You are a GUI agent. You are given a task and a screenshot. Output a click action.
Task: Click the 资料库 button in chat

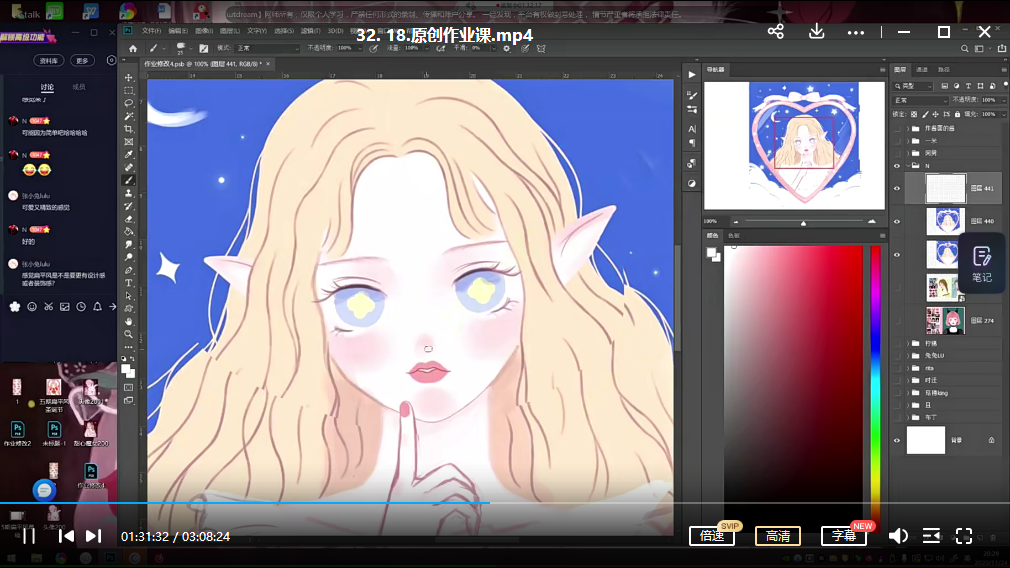(x=48, y=61)
